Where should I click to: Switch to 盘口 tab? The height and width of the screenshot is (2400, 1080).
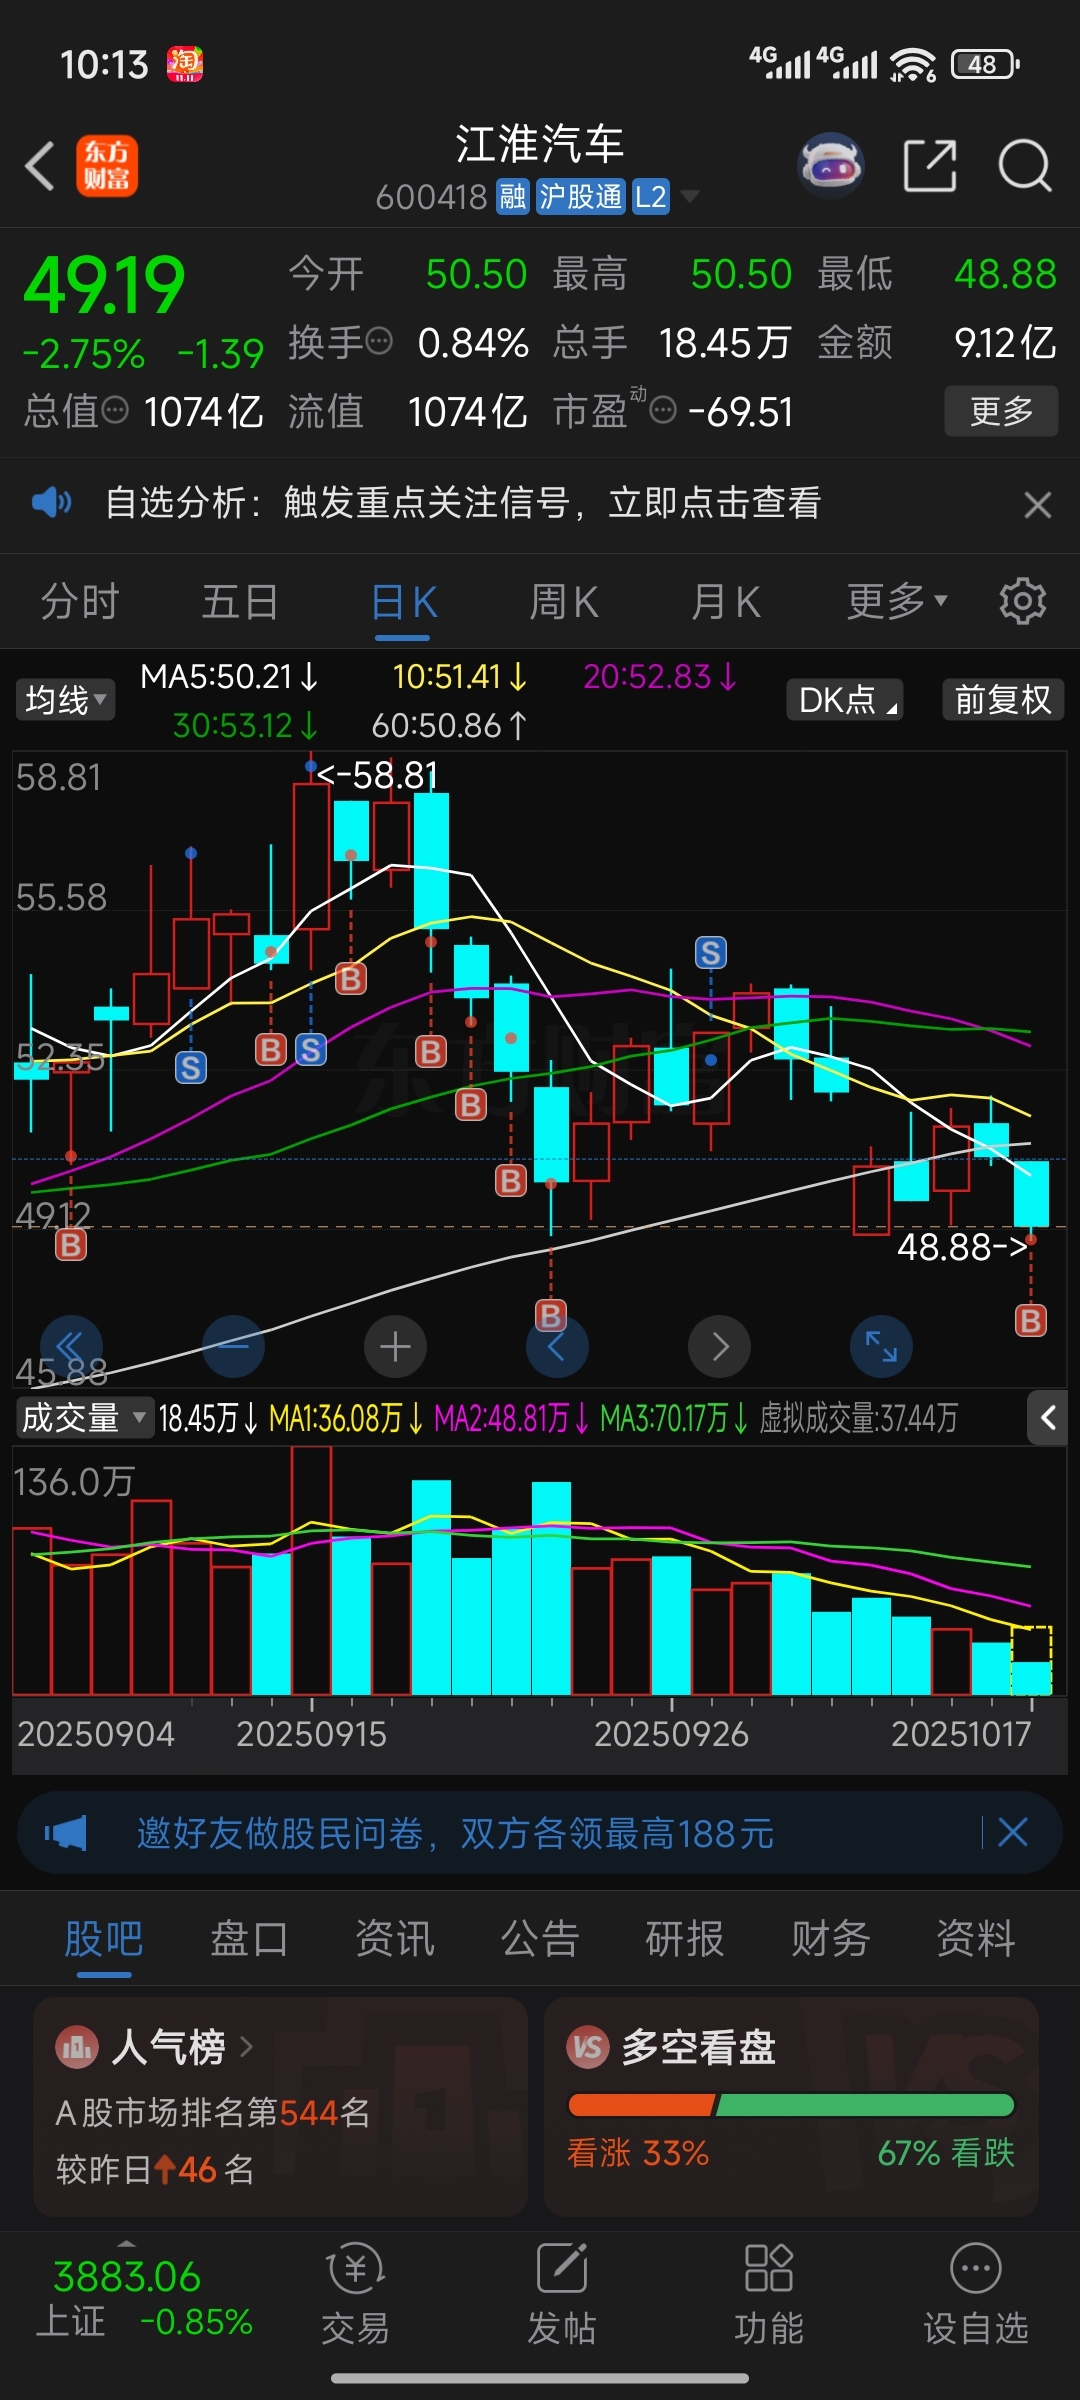(x=249, y=1939)
